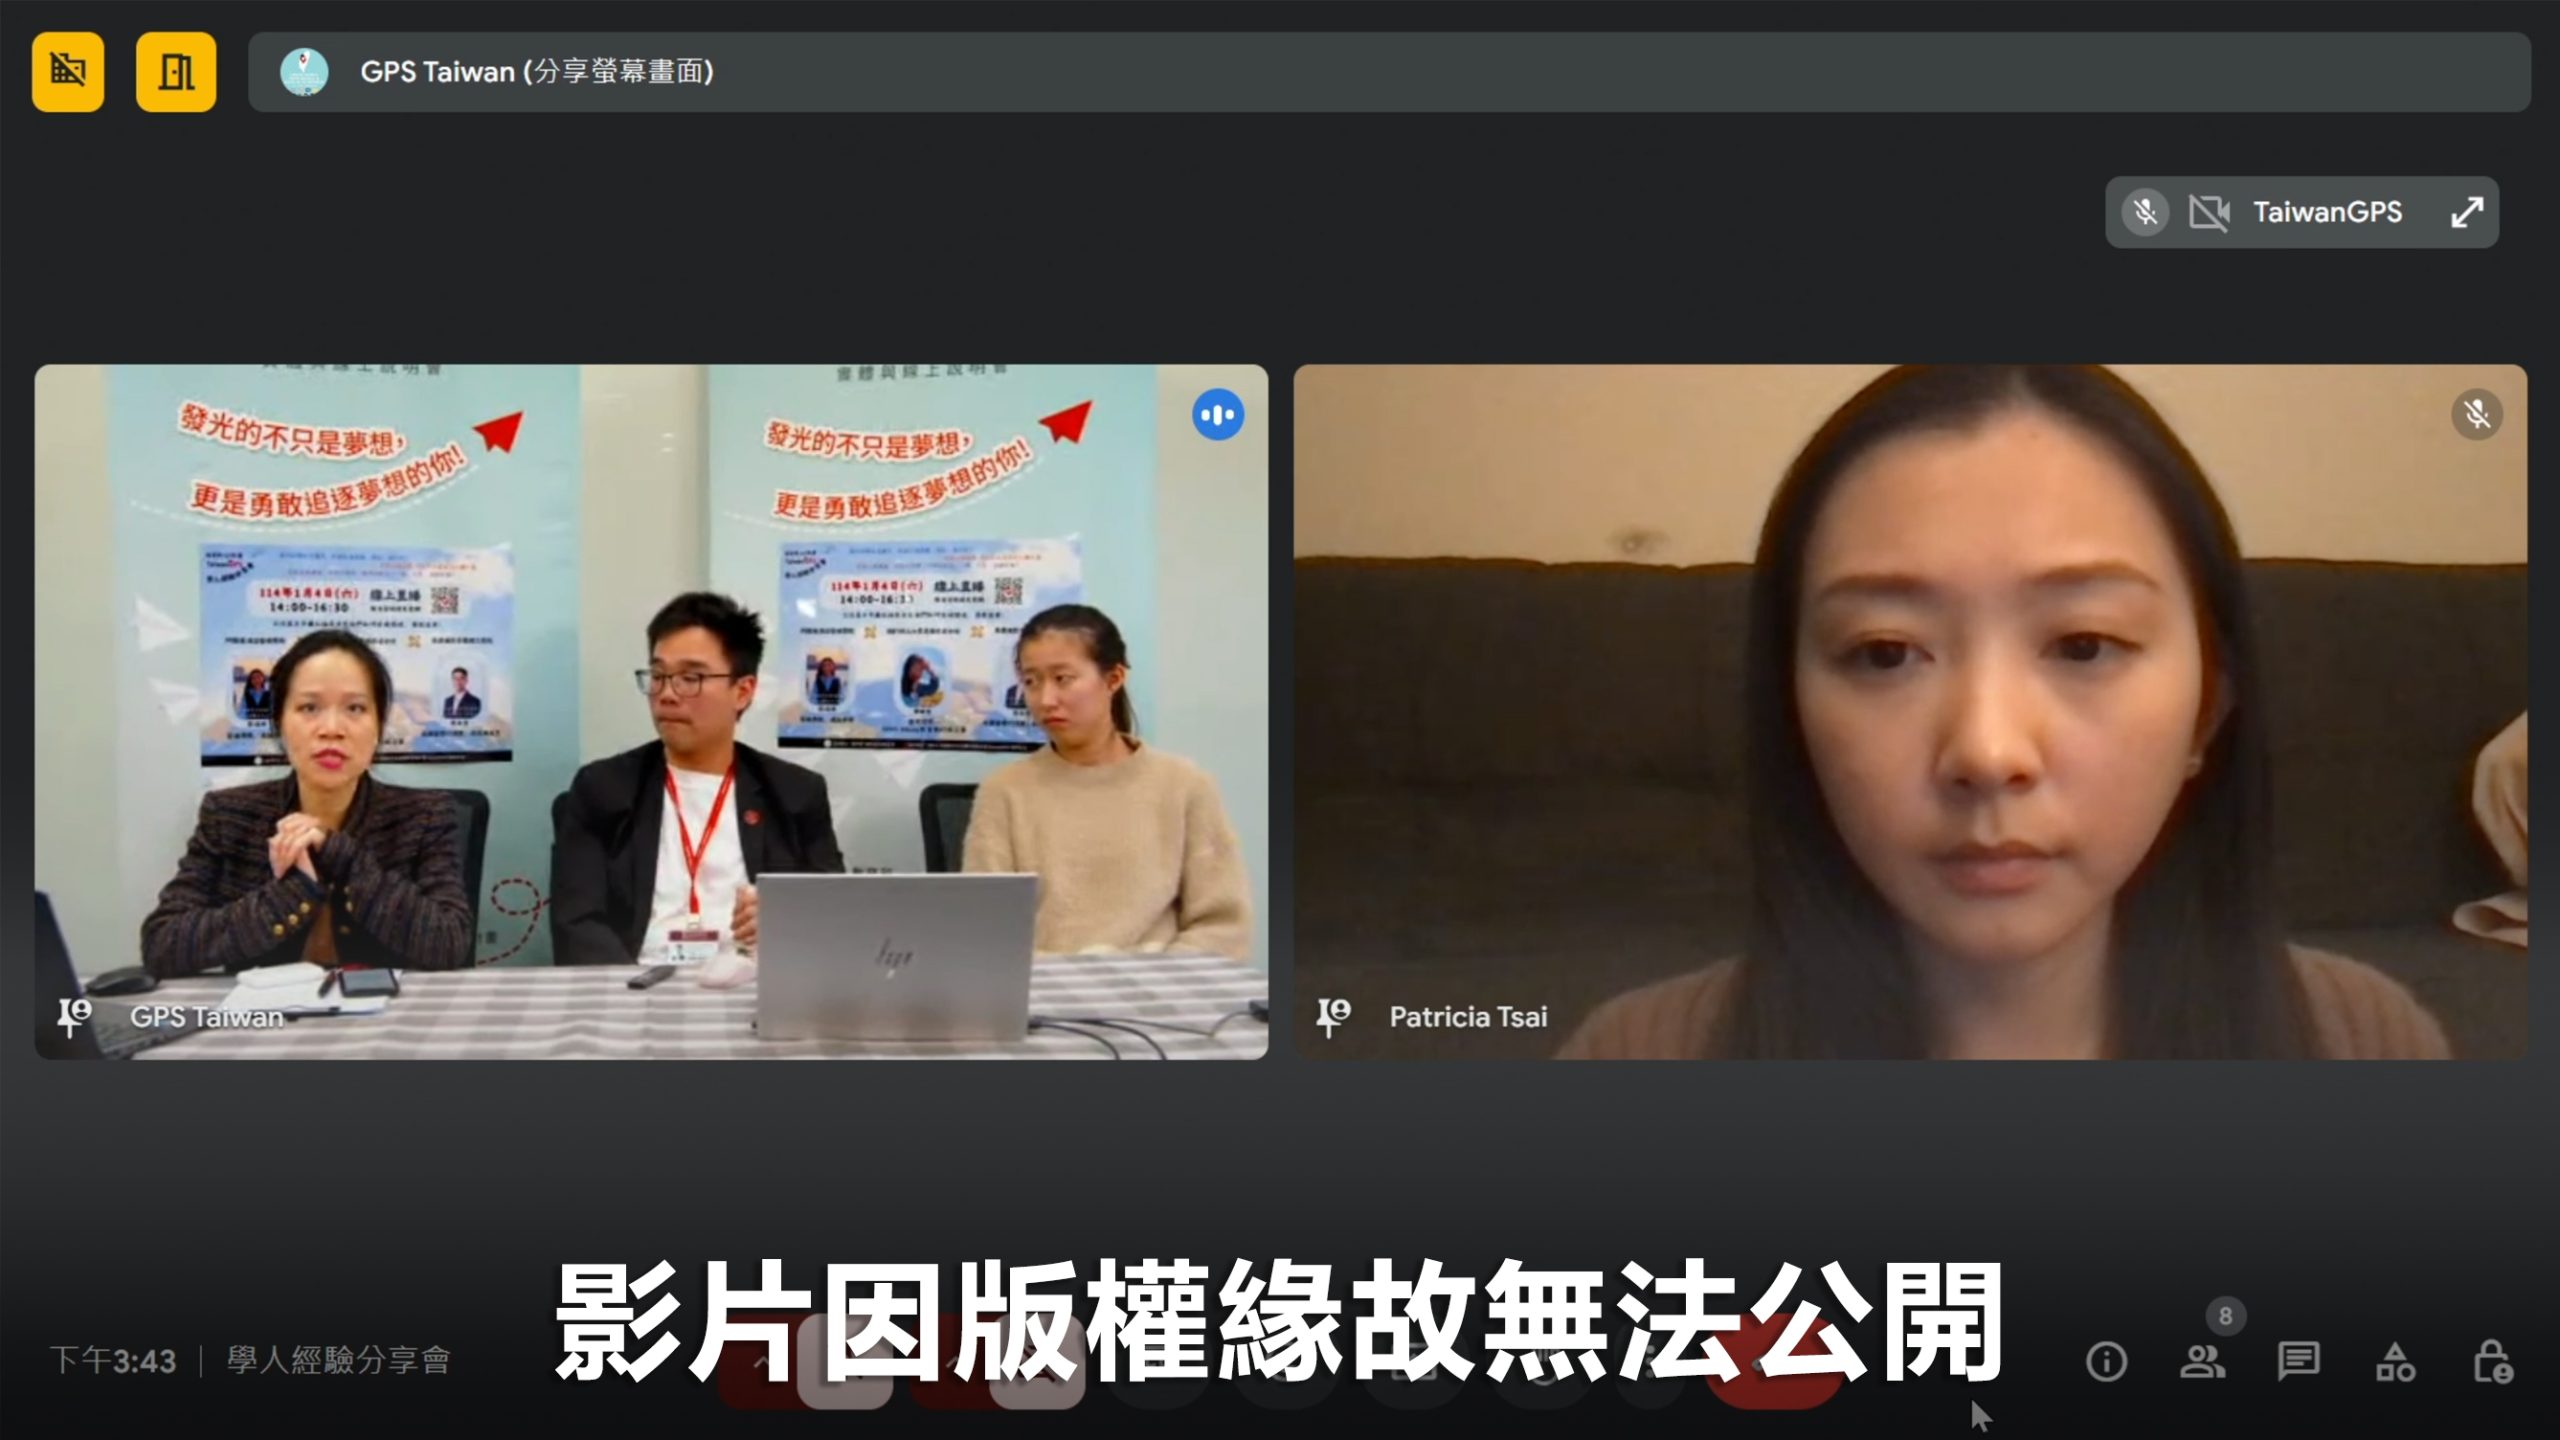The width and height of the screenshot is (2560, 1440).
Task: Click muted mic icon on Patricia Tsai tile
Action: (x=2477, y=415)
